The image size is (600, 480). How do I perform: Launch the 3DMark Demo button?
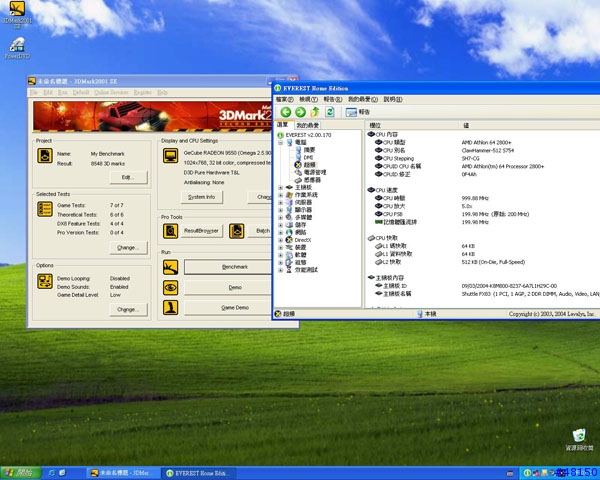[x=228, y=287]
